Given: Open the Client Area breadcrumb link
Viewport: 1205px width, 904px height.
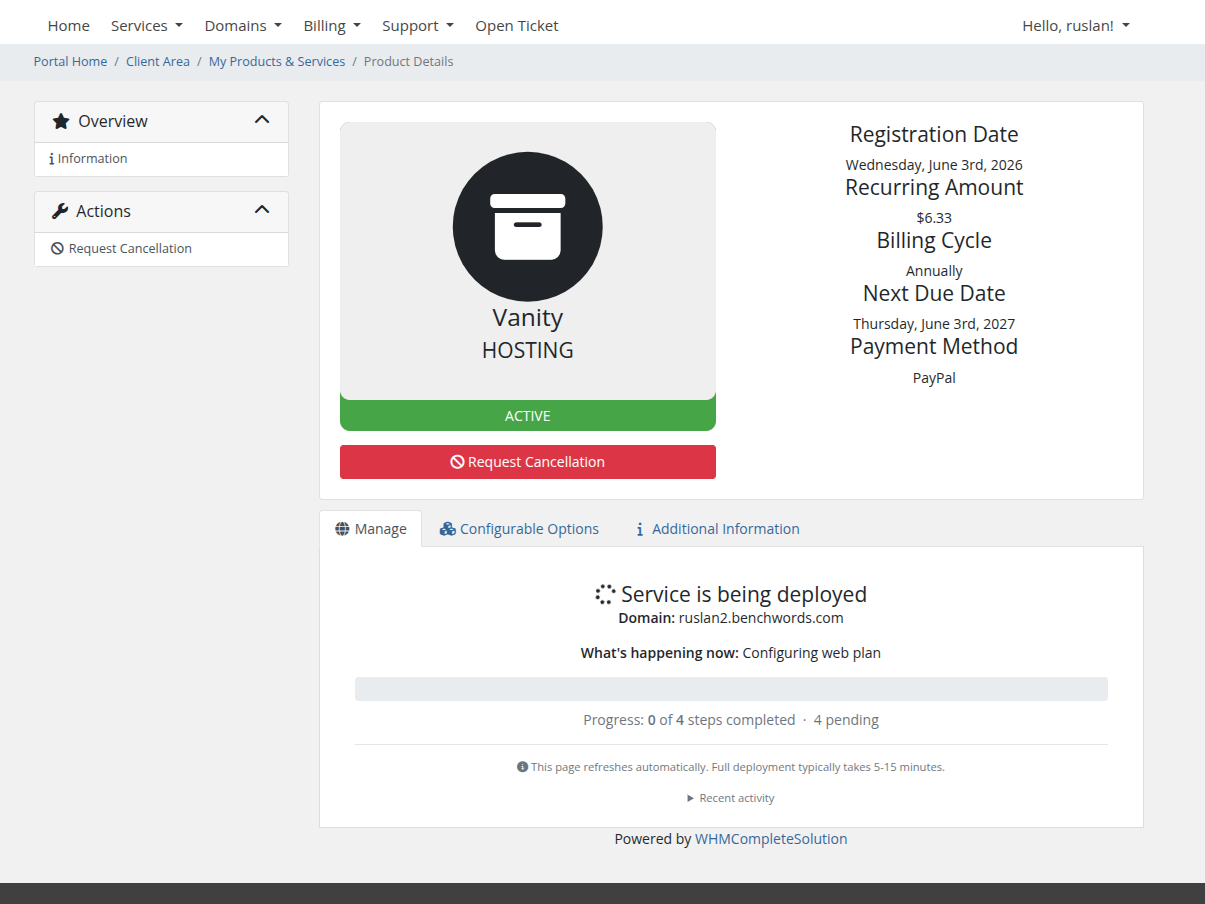Looking at the screenshot, I should 158,62.
